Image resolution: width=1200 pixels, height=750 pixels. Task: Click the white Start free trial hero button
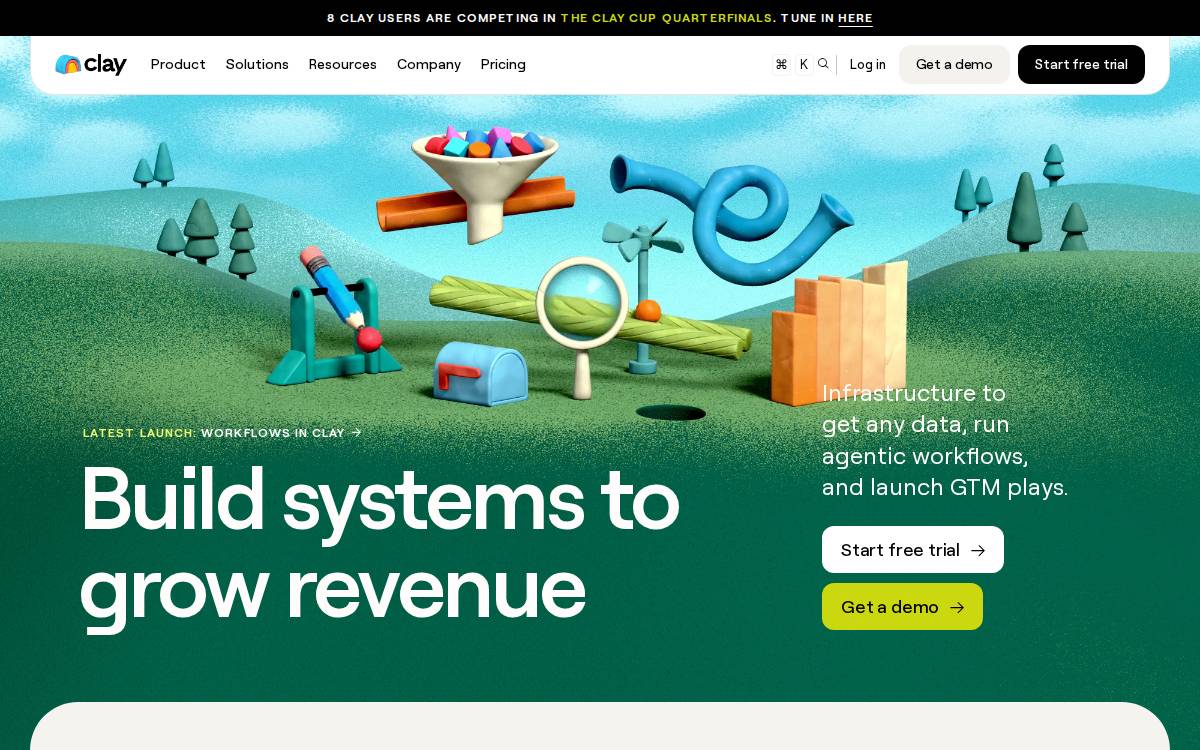pyautogui.click(x=913, y=550)
